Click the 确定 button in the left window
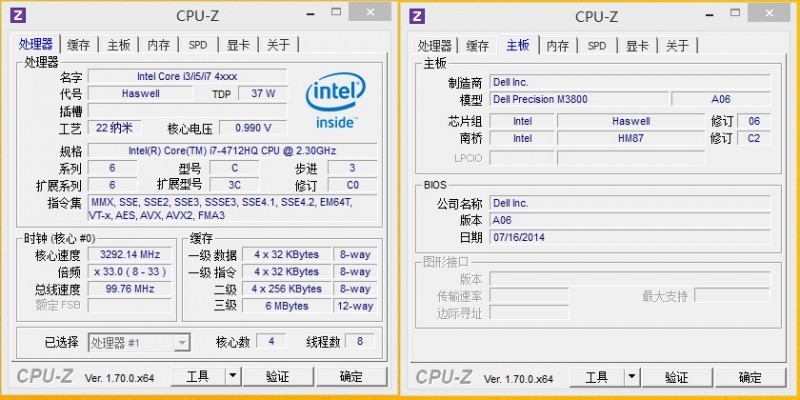800x400 pixels. pyautogui.click(x=352, y=377)
